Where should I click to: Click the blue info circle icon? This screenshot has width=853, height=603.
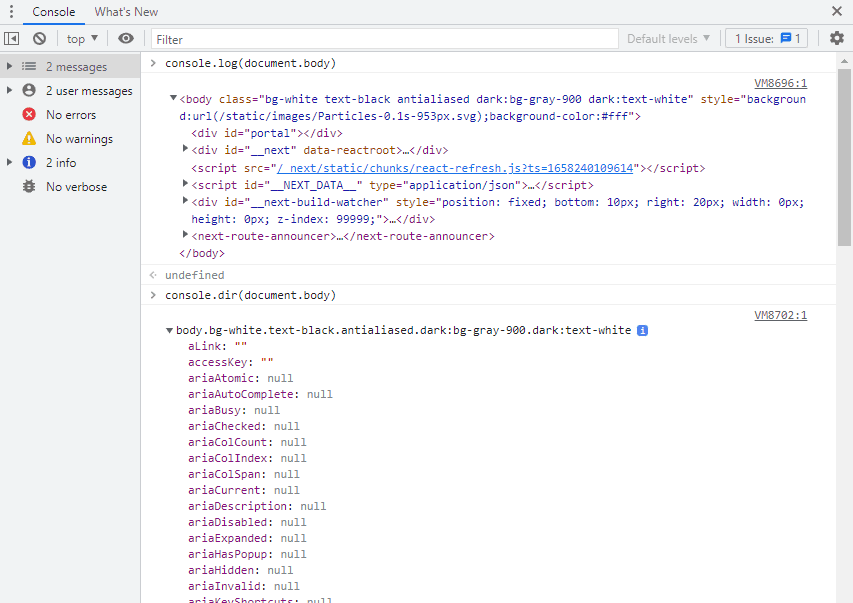29,162
